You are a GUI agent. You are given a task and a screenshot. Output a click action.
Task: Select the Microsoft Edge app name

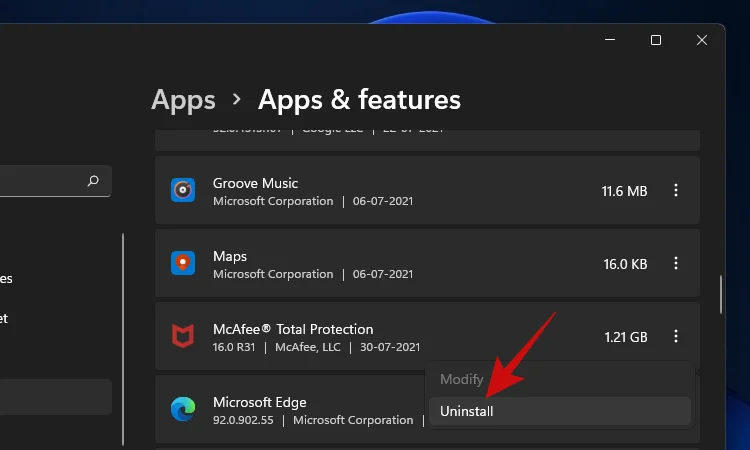click(260, 402)
